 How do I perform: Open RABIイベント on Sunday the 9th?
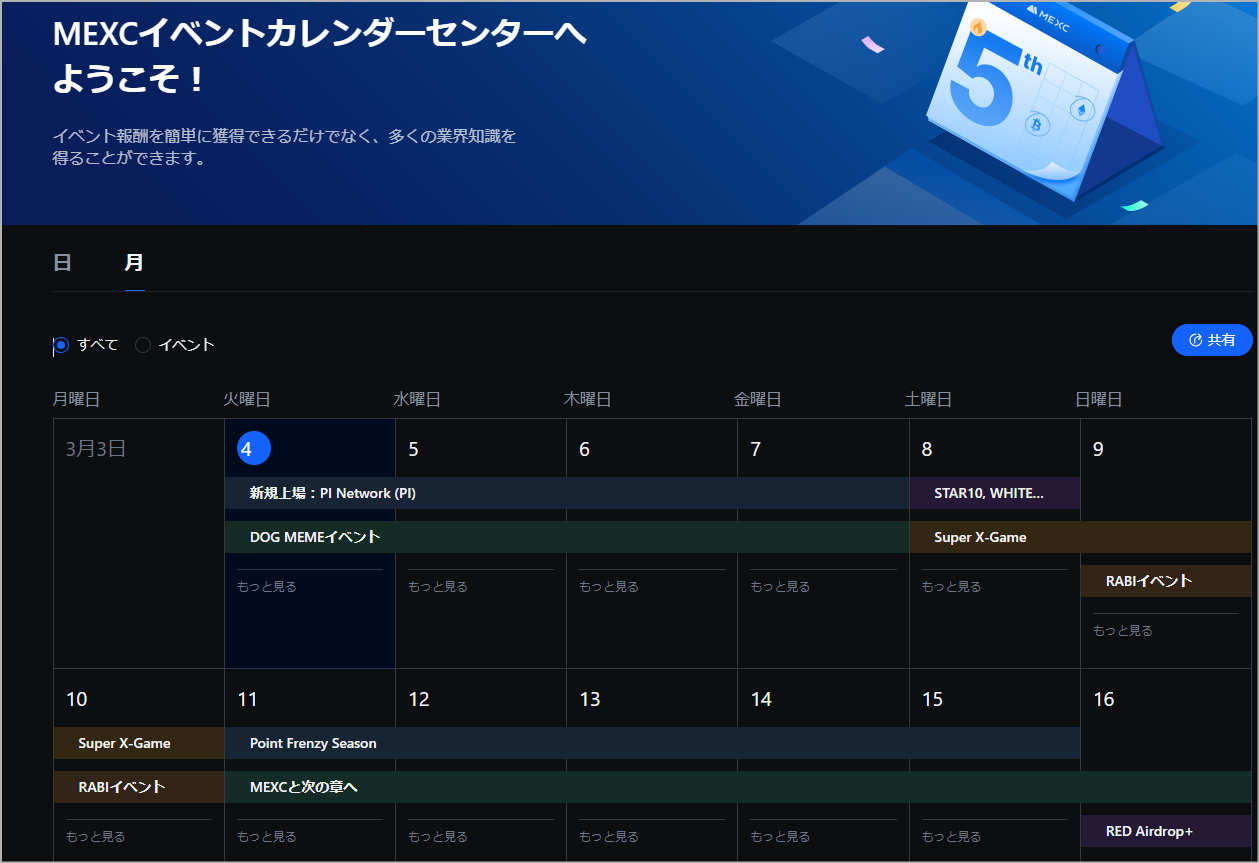click(1149, 581)
